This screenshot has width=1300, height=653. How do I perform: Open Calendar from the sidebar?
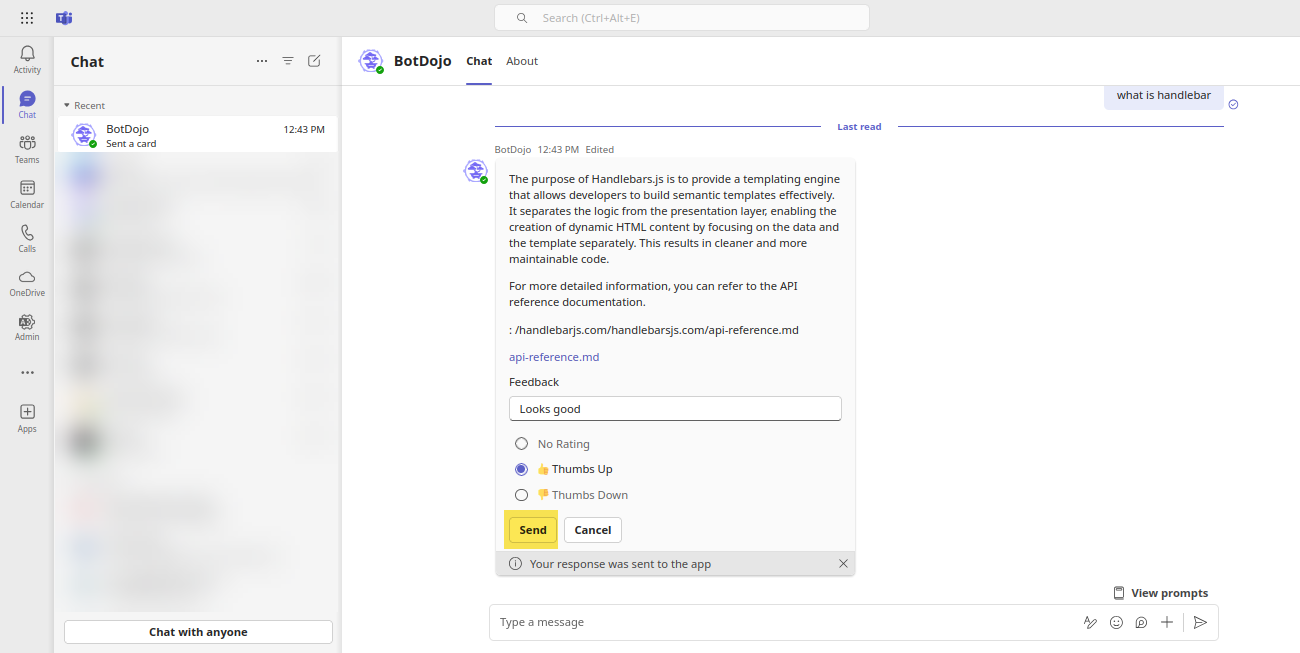(27, 194)
